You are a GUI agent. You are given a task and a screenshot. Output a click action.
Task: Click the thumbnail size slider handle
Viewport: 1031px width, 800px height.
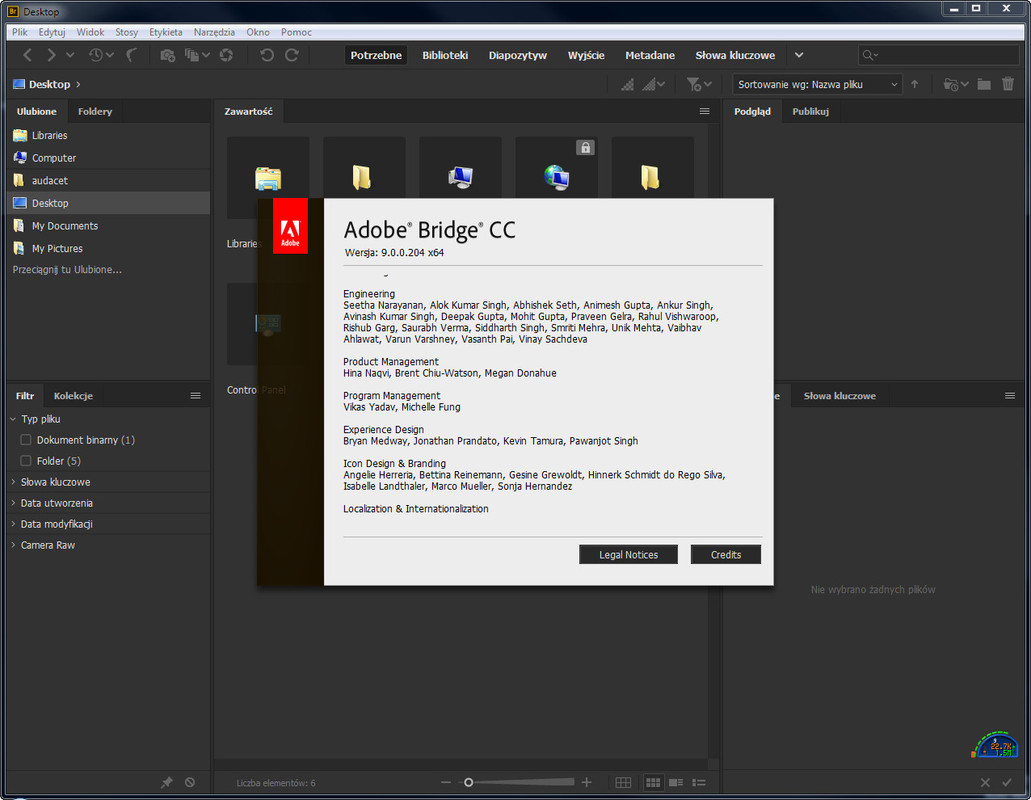(468, 782)
